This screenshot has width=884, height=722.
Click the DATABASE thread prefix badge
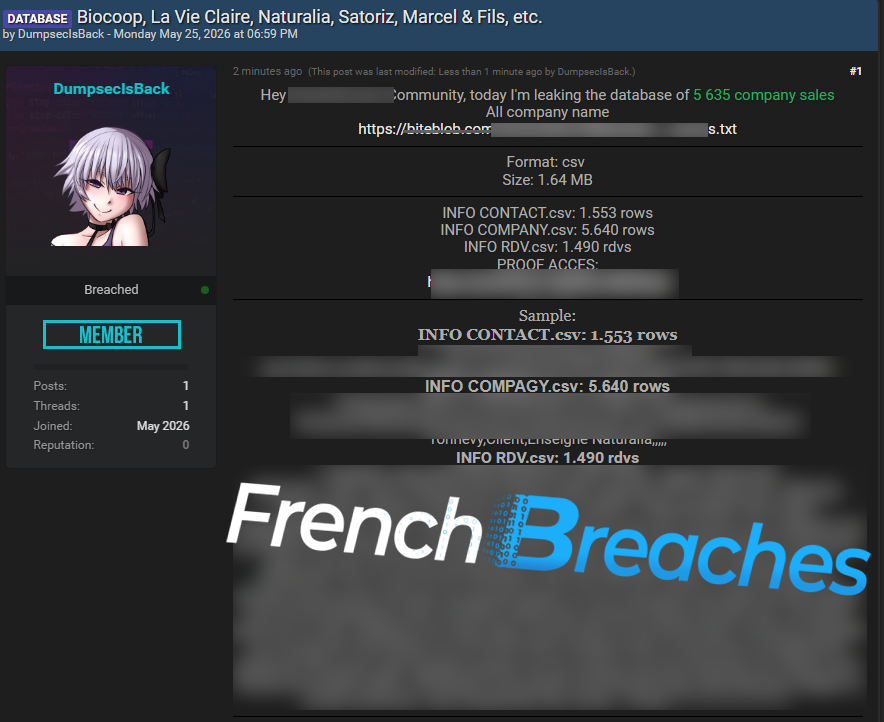(37, 19)
